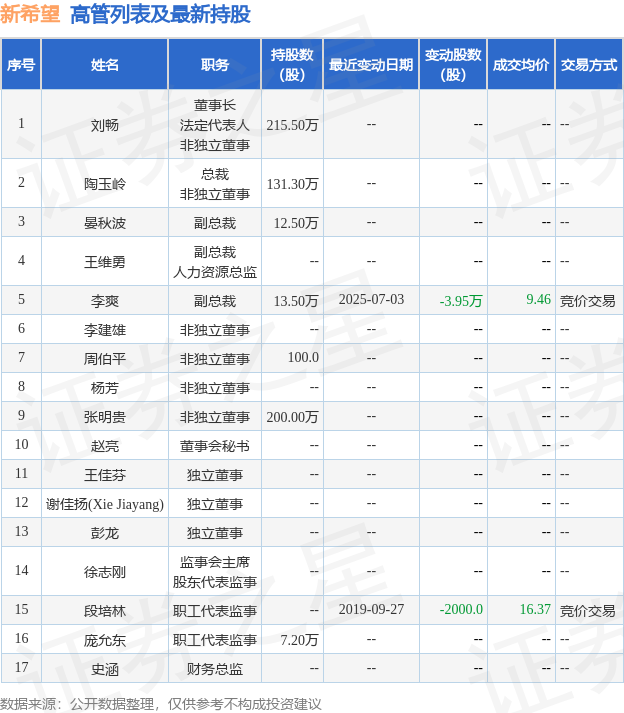This screenshot has width=624, height=713.
Task: Click the -2000.0 change value
Action: pos(461,609)
